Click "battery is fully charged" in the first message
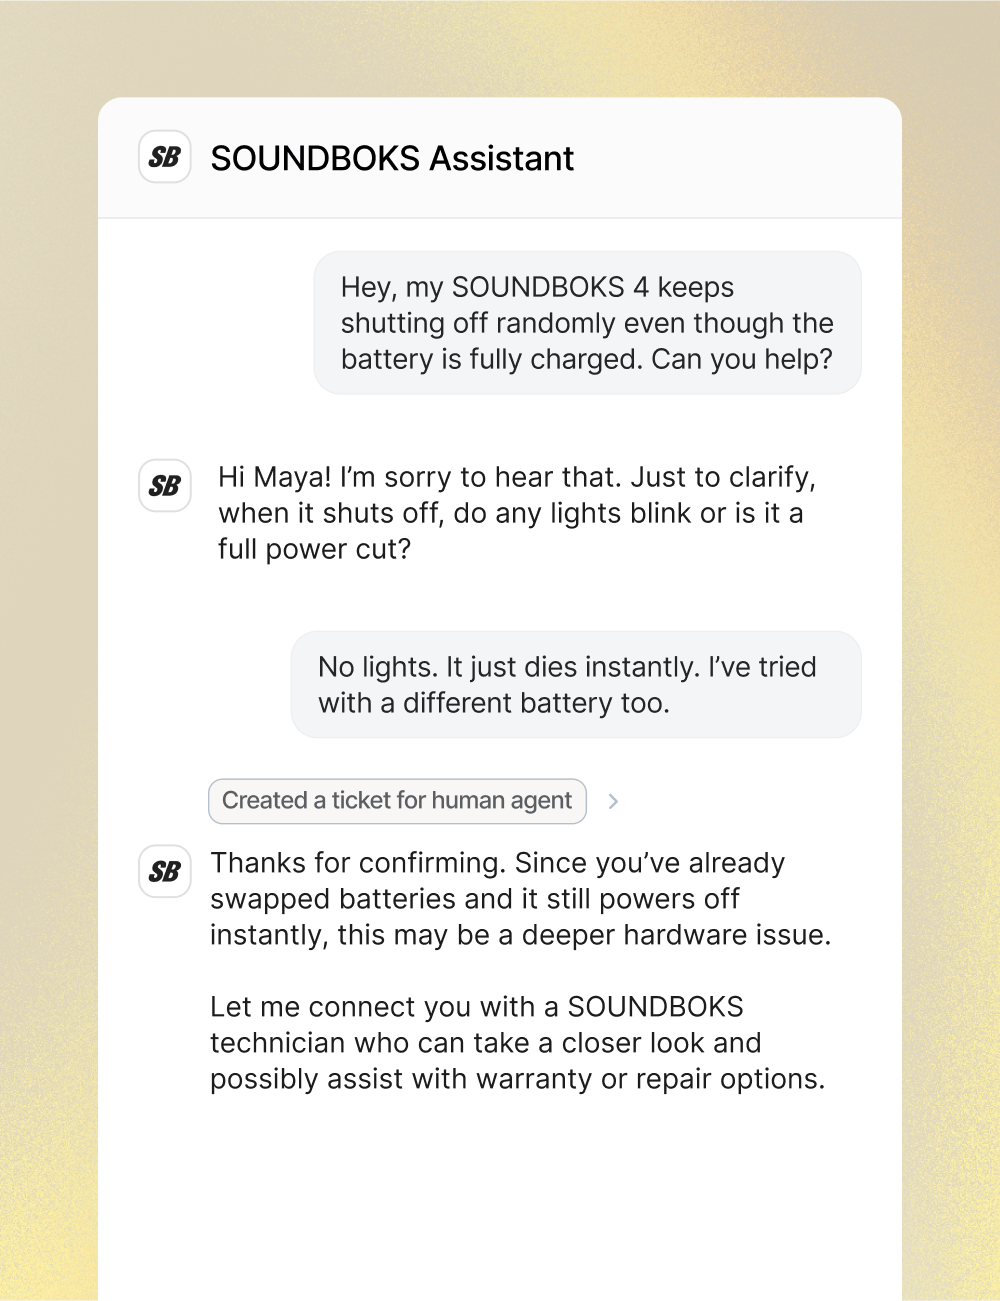The image size is (1000, 1301). (491, 359)
